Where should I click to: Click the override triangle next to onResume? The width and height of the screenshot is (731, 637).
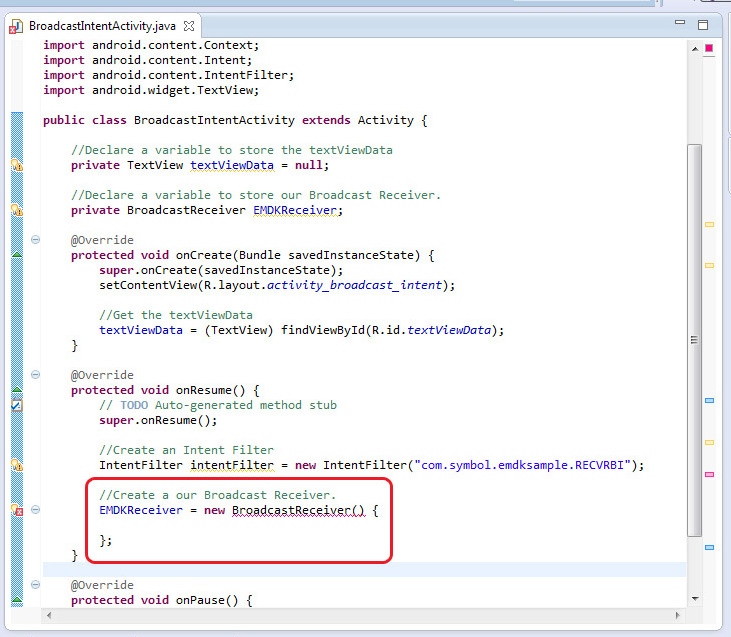click(16, 390)
